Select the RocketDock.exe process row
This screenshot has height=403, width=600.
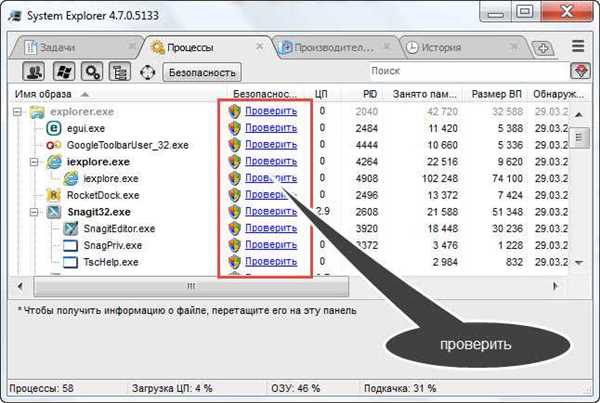point(289,195)
